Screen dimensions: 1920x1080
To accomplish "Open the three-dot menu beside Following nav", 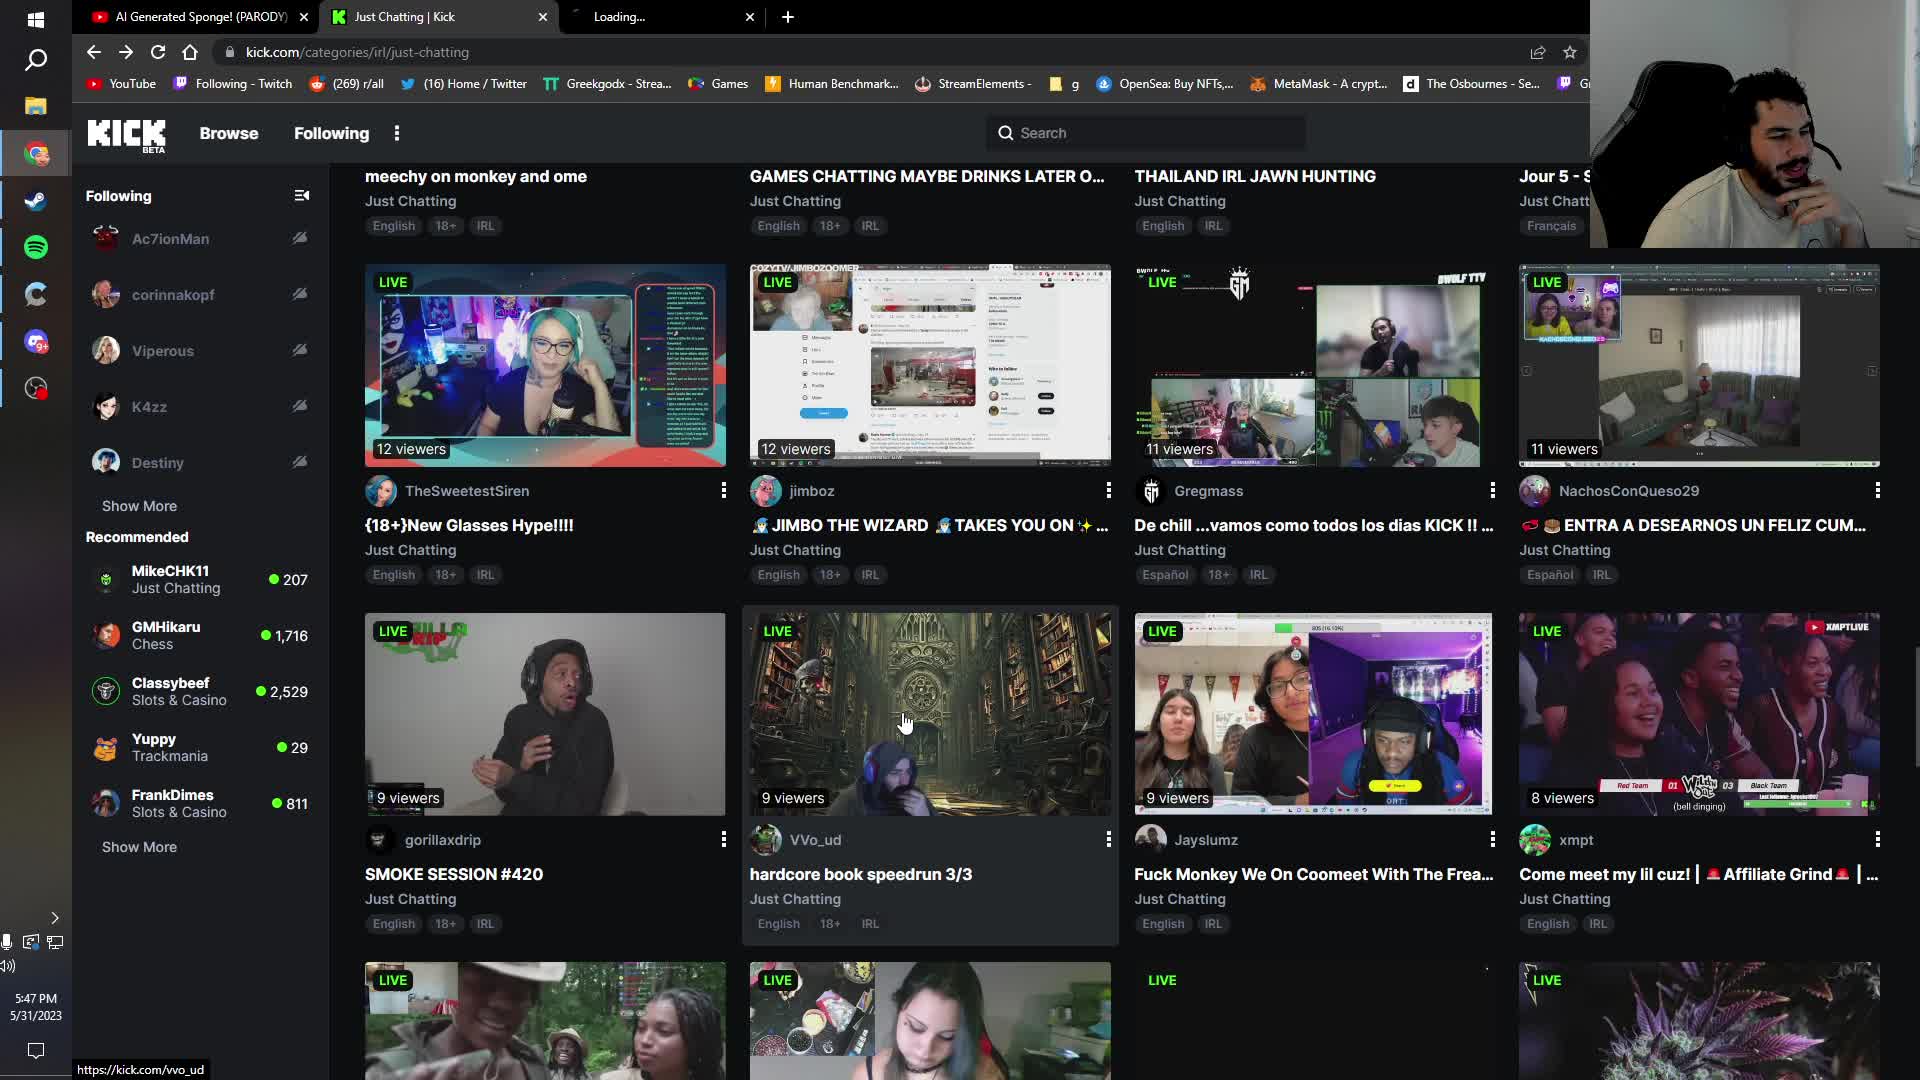I will [x=397, y=132].
